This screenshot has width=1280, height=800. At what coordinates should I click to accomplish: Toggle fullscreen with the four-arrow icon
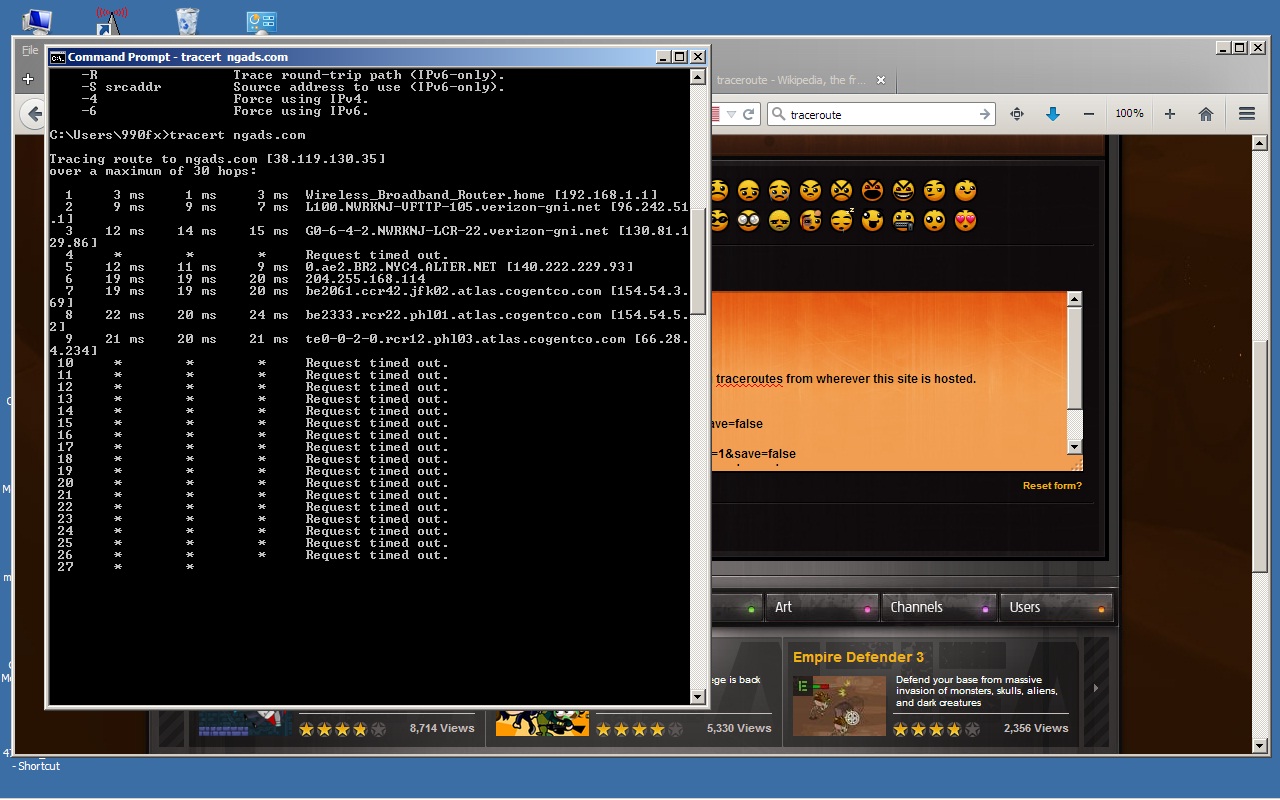pos(1017,114)
